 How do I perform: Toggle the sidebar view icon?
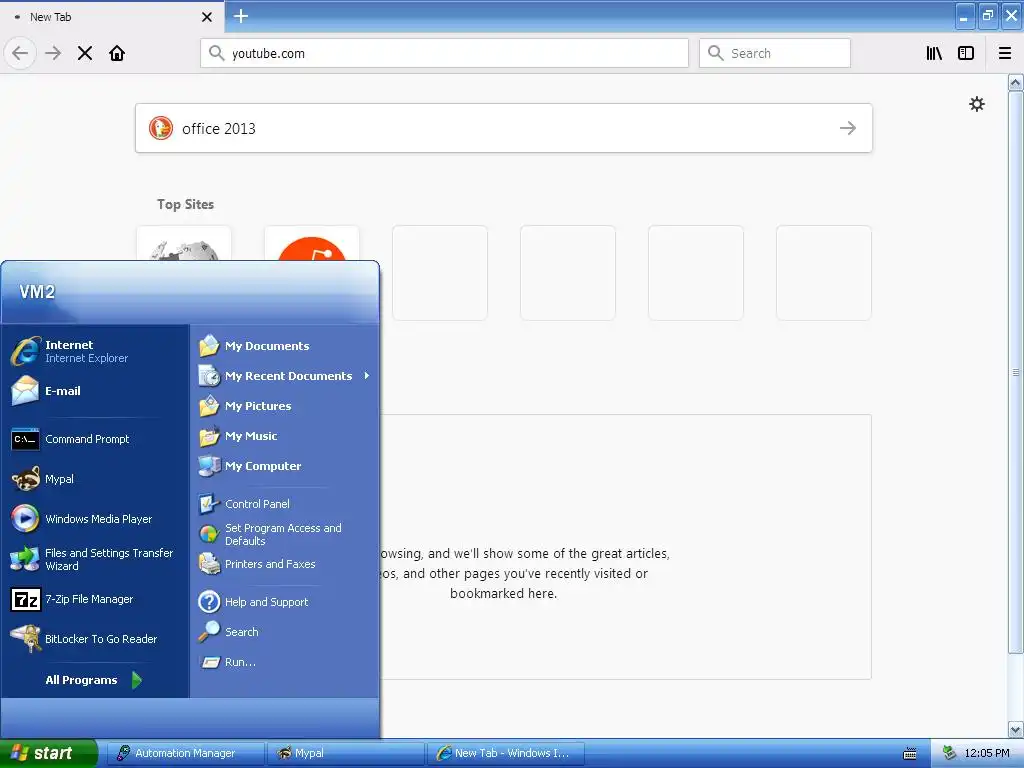966,53
